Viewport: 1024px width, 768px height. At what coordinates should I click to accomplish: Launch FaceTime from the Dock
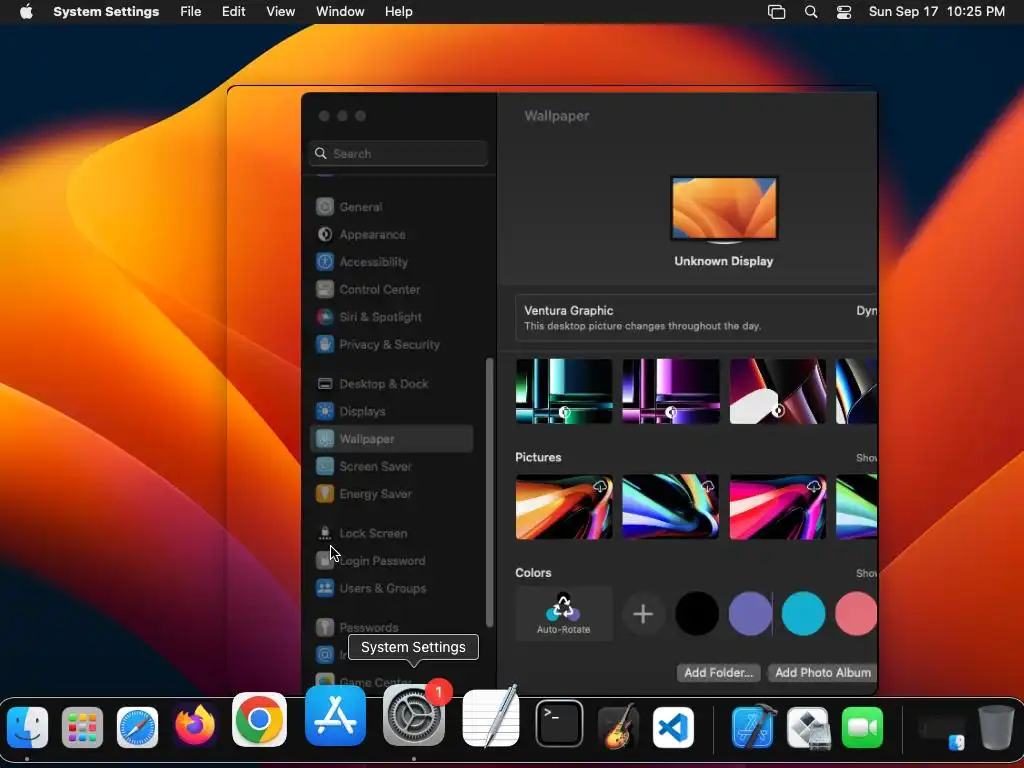863,728
